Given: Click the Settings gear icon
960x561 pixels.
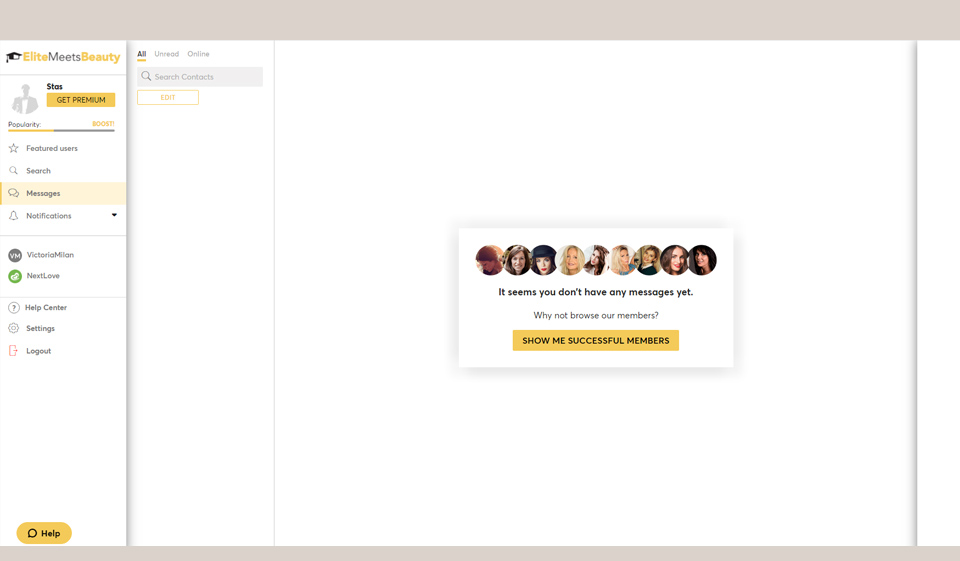Looking at the screenshot, I should (x=14, y=328).
